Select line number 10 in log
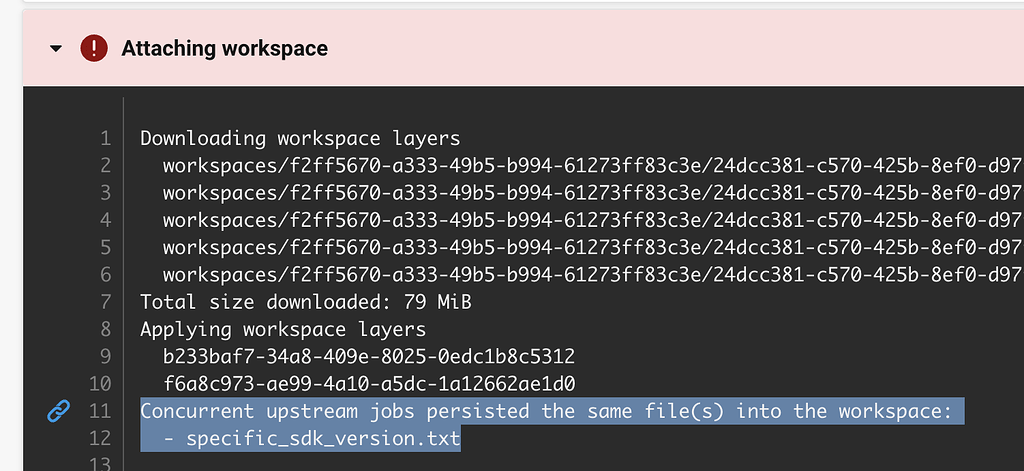This screenshot has width=1024, height=471. click(x=101, y=383)
